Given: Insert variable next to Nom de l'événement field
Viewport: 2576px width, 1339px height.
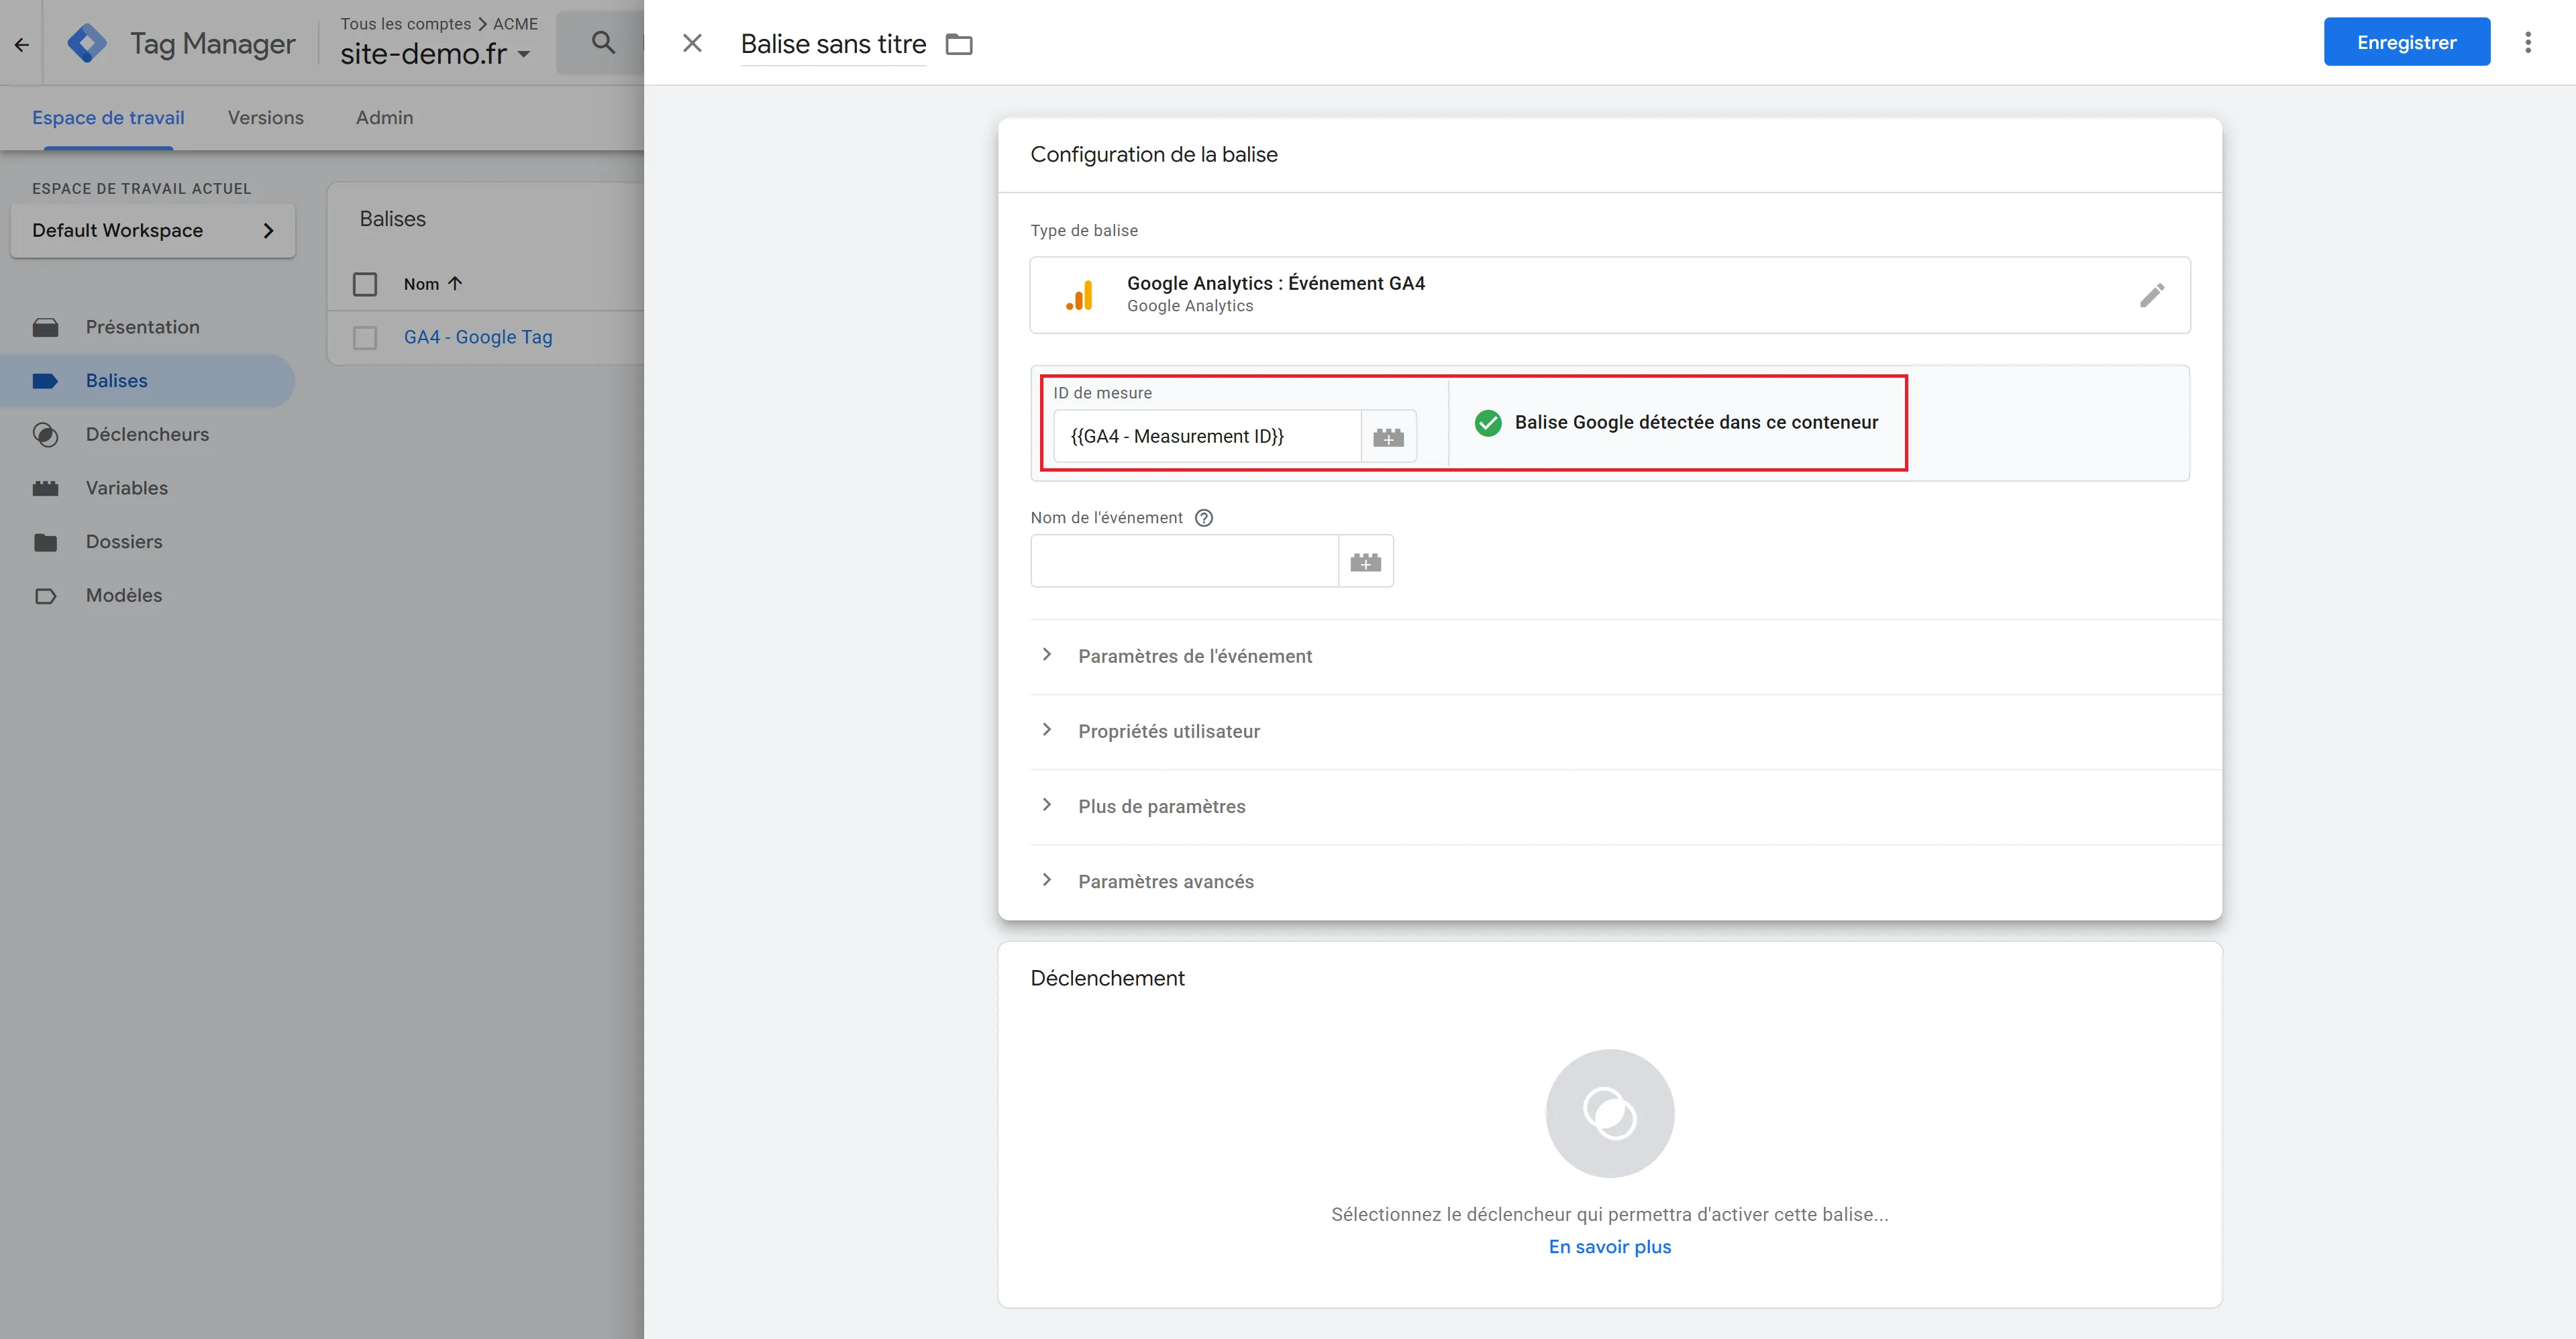Looking at the screenshot, I should (1365, 562).
